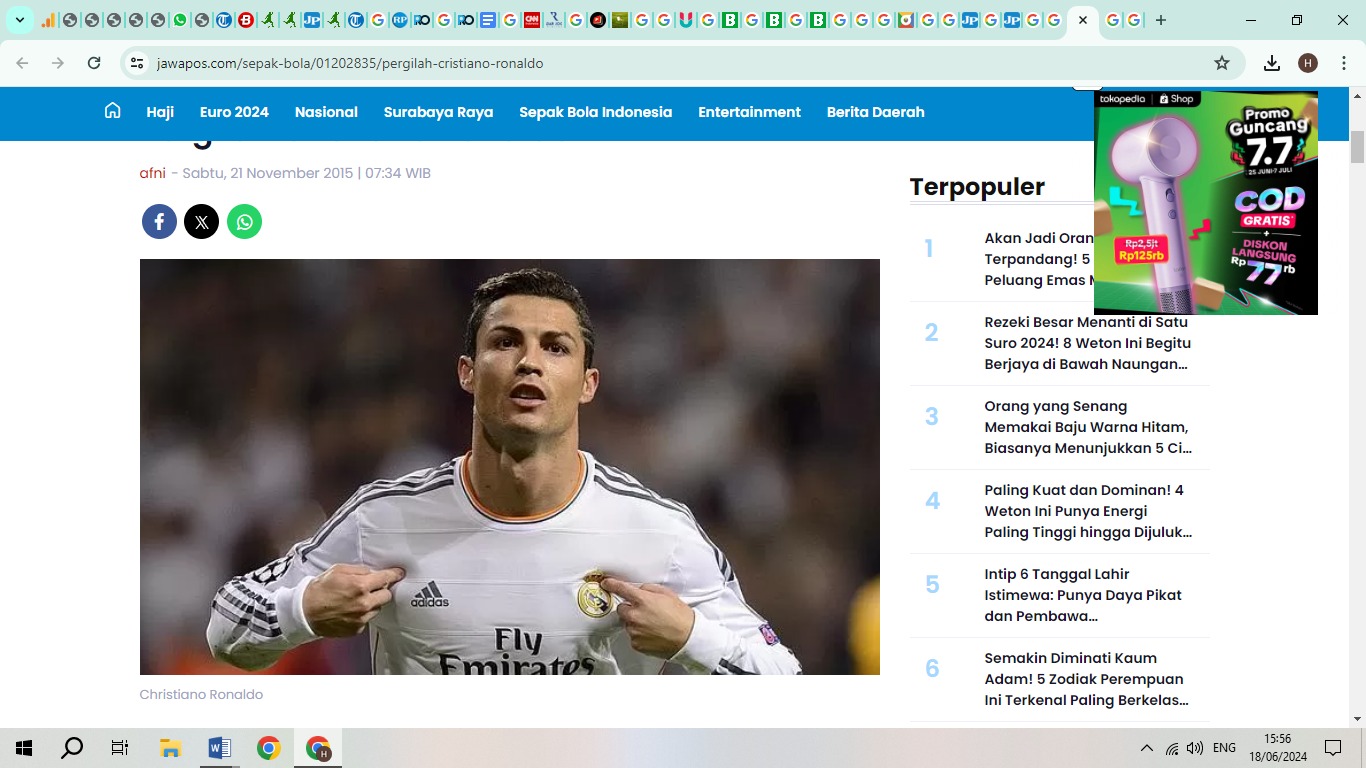This screenshot has height=768, width=1366.
Task: Open the Windows notification center
Action: coord(1333,748)
